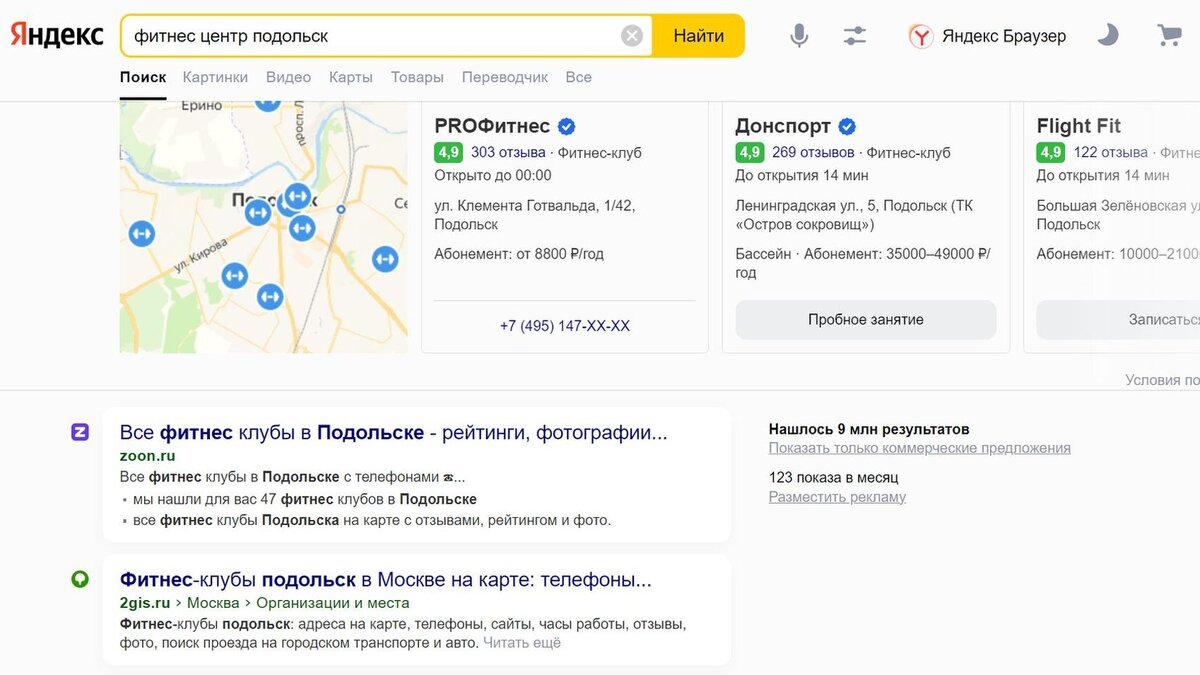This screenshot has height=675, width=1200.
Task: Activate voice search microphone icon
Action: coord(798,36)
